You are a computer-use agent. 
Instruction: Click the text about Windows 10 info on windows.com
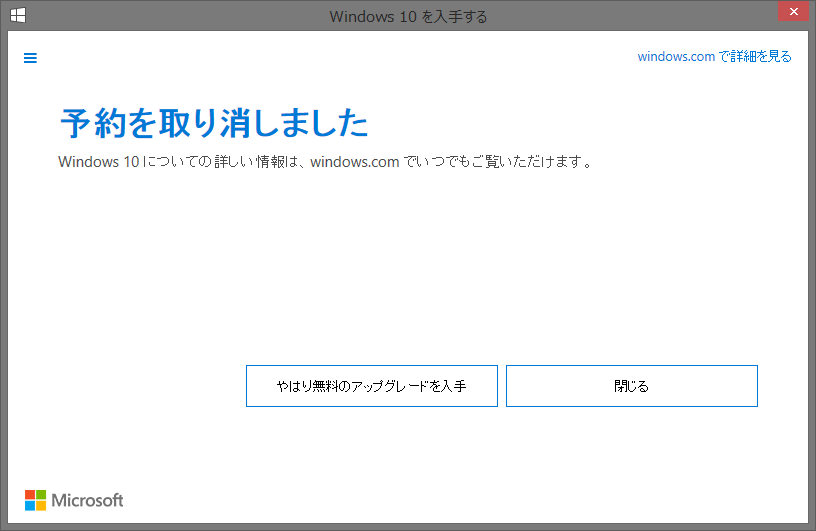325,162
